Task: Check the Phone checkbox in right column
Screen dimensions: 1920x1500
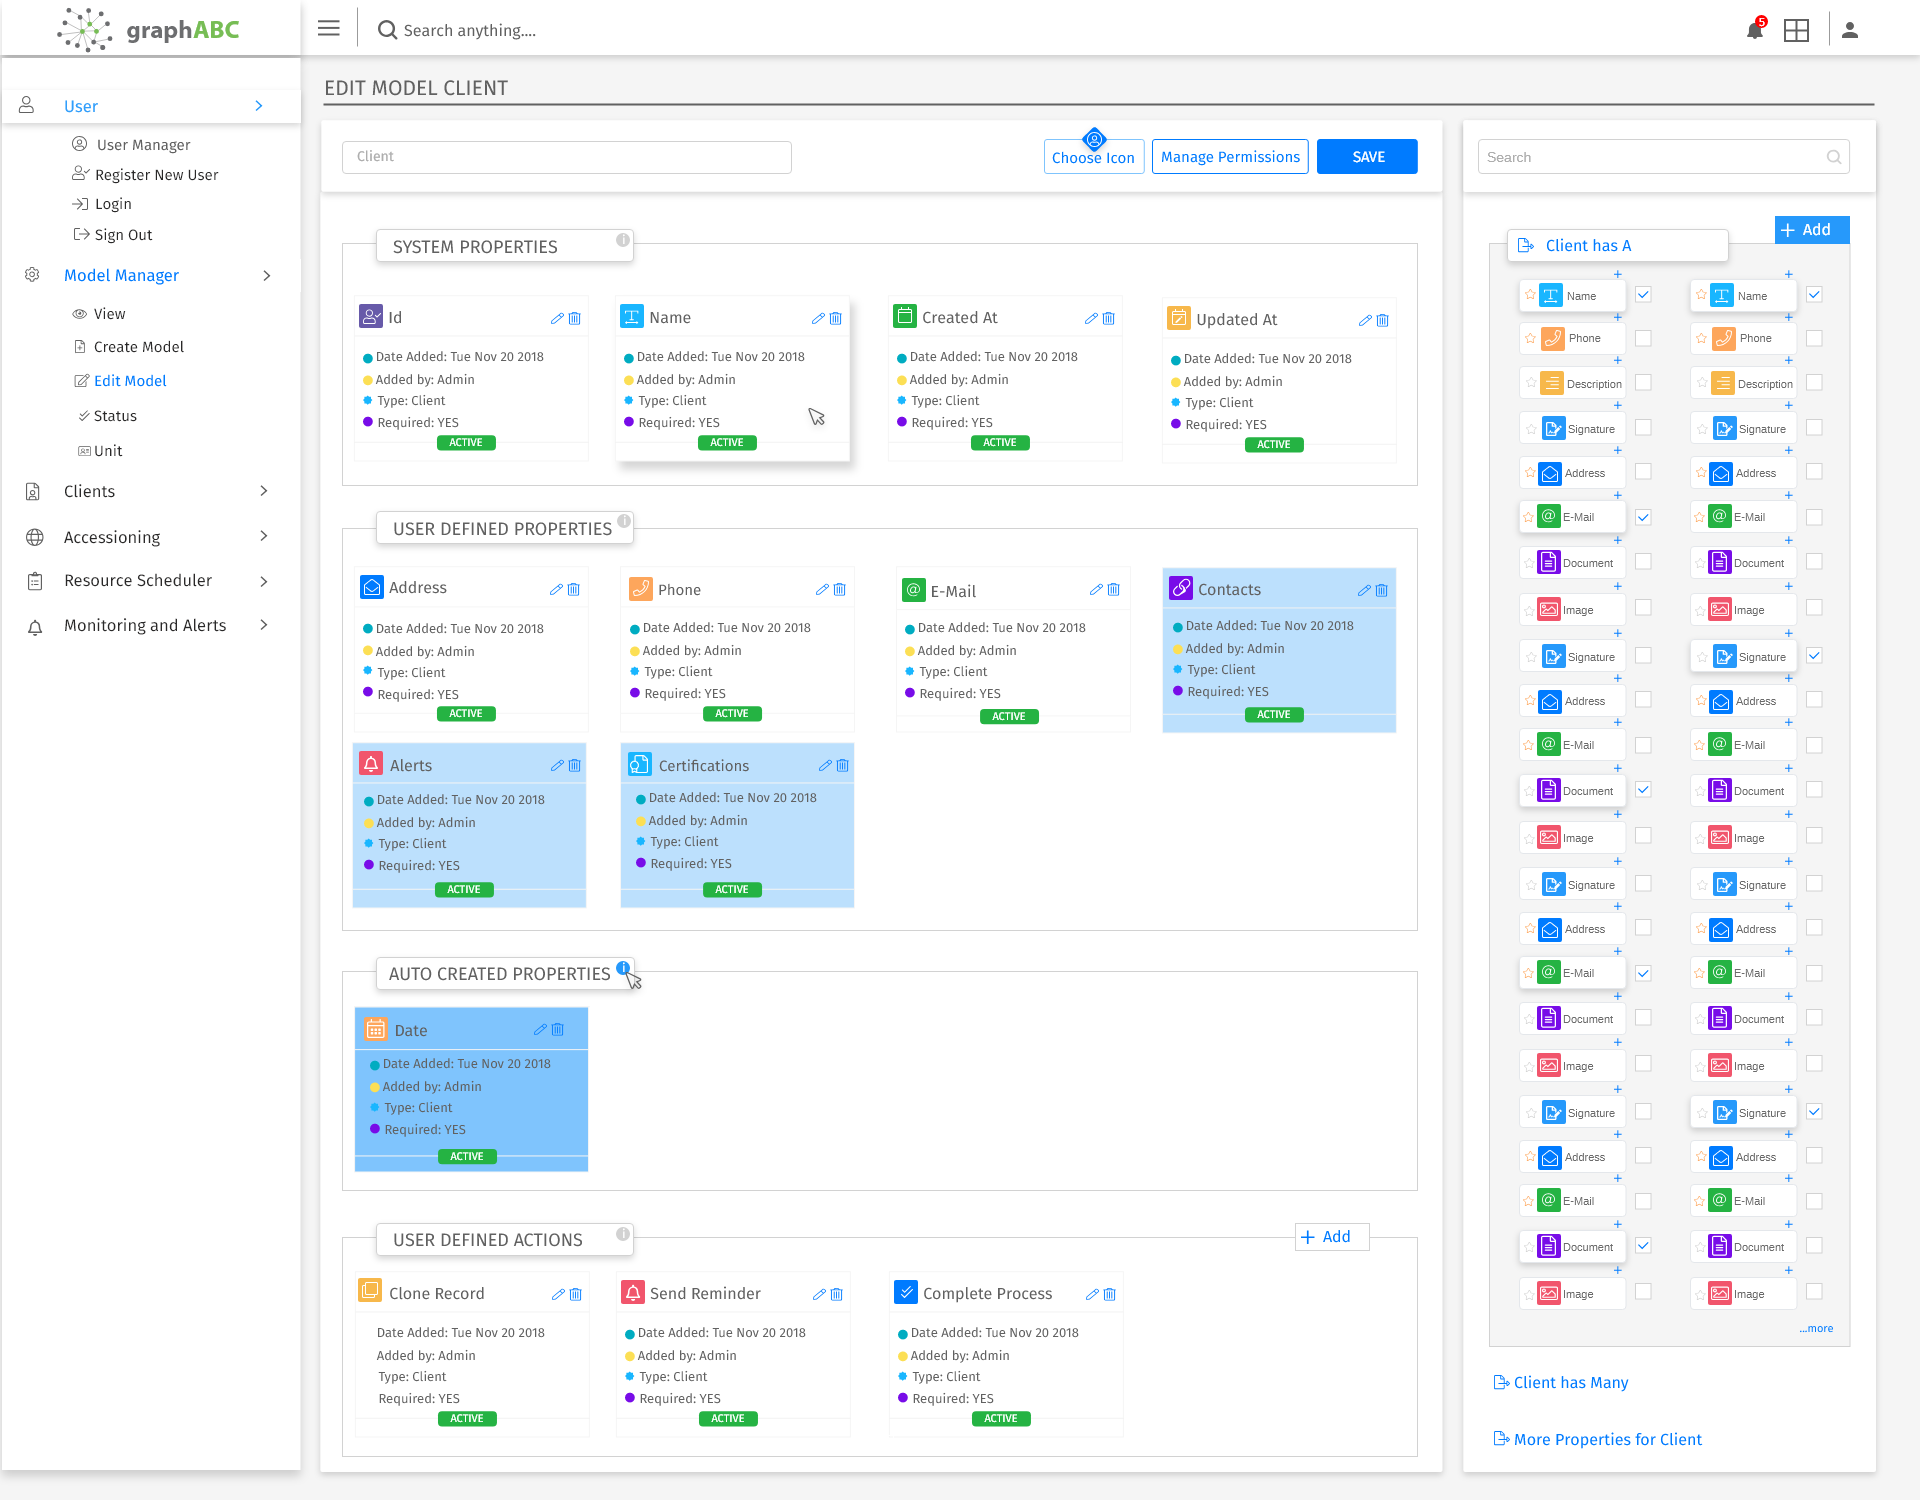Action: pos(1814,338)
